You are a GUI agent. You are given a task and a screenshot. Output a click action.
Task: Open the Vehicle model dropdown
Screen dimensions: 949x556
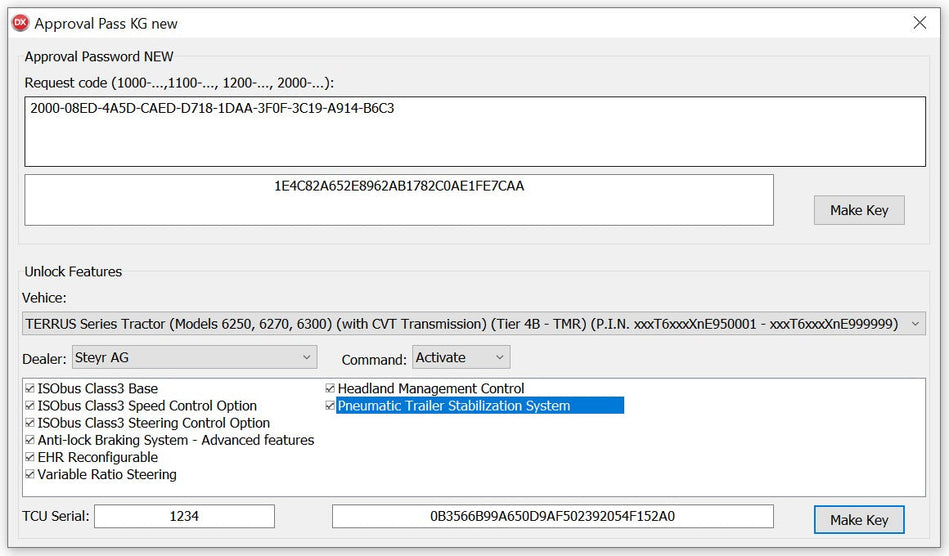[473, 323]
